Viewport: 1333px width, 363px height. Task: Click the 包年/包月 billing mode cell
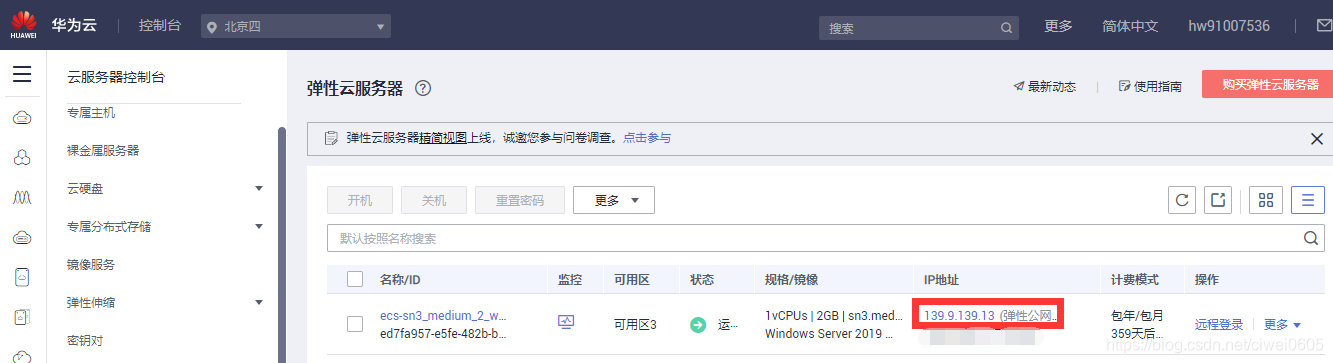1138,316
